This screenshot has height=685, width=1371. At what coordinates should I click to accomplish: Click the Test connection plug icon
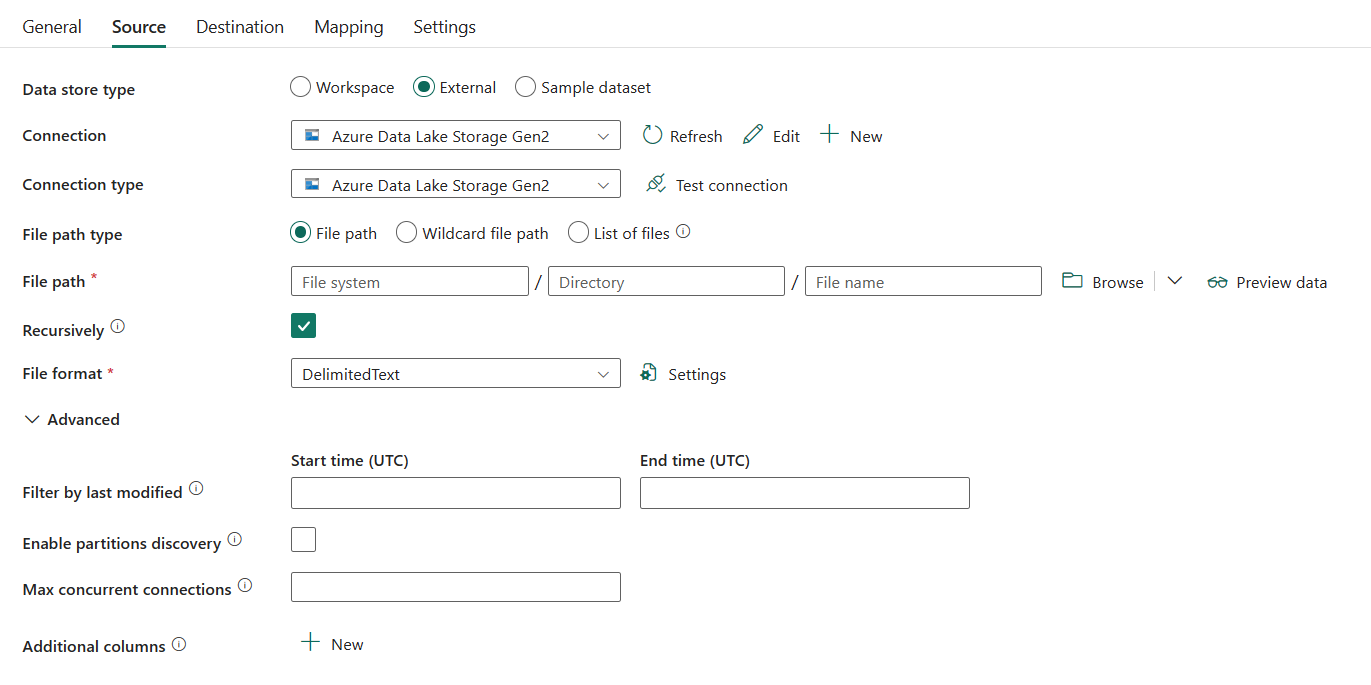click(x=656, y=184)
